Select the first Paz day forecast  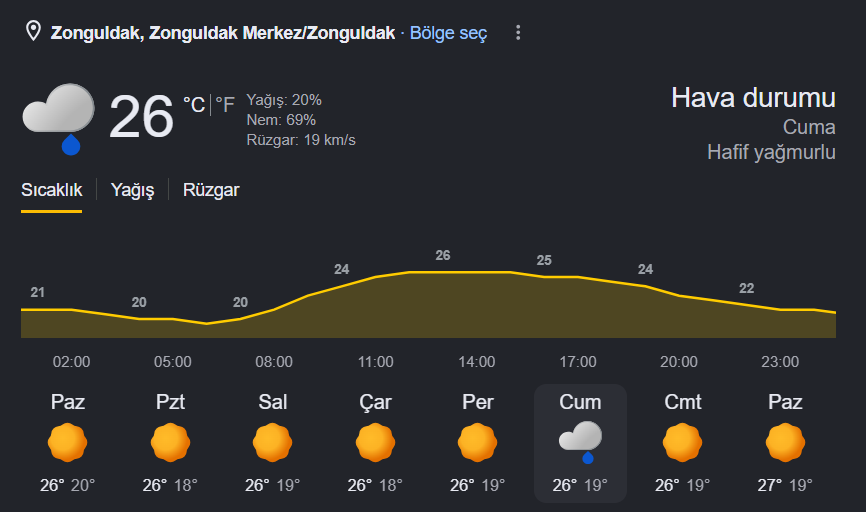point(67,443)
